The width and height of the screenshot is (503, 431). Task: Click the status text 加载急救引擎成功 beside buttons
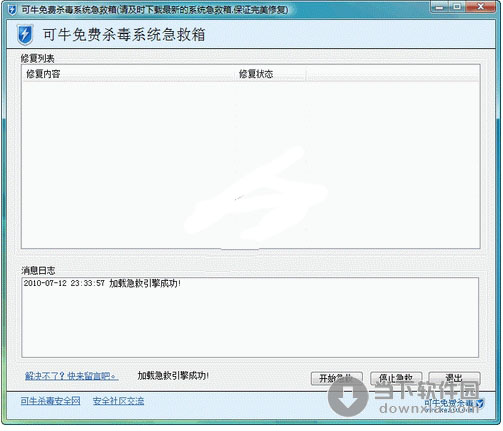(x=173, y=376)
